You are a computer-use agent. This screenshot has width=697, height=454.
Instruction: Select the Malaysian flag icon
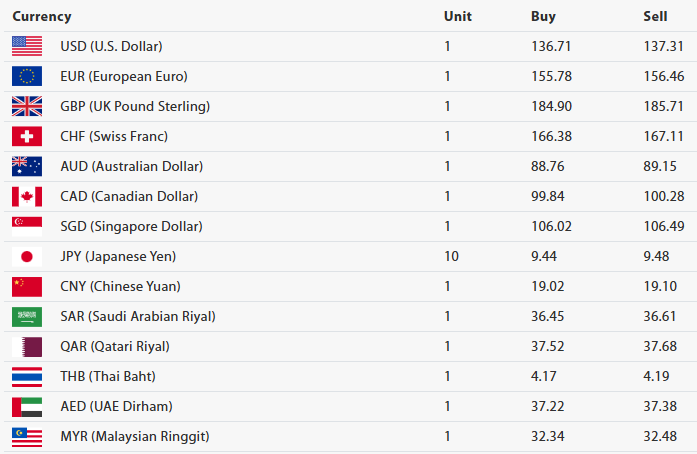pos(27,436)
